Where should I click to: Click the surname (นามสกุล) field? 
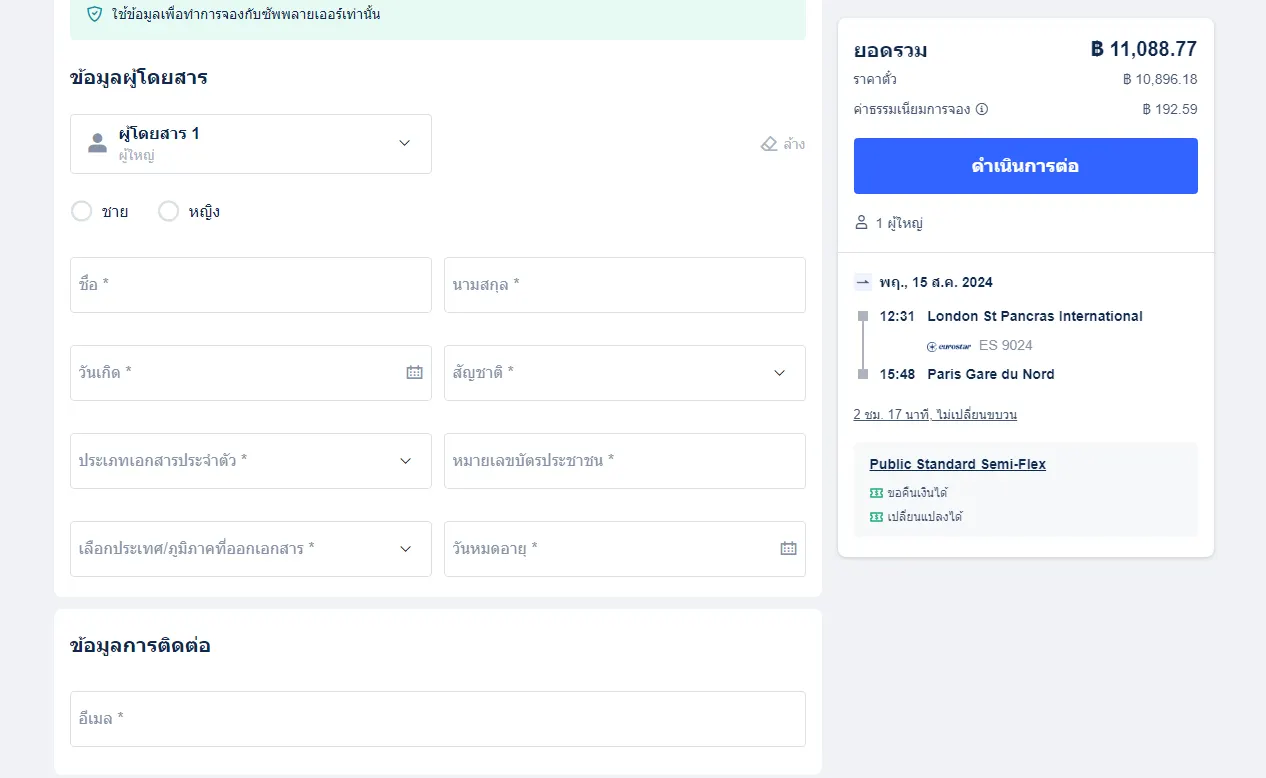tap(624, 285)
